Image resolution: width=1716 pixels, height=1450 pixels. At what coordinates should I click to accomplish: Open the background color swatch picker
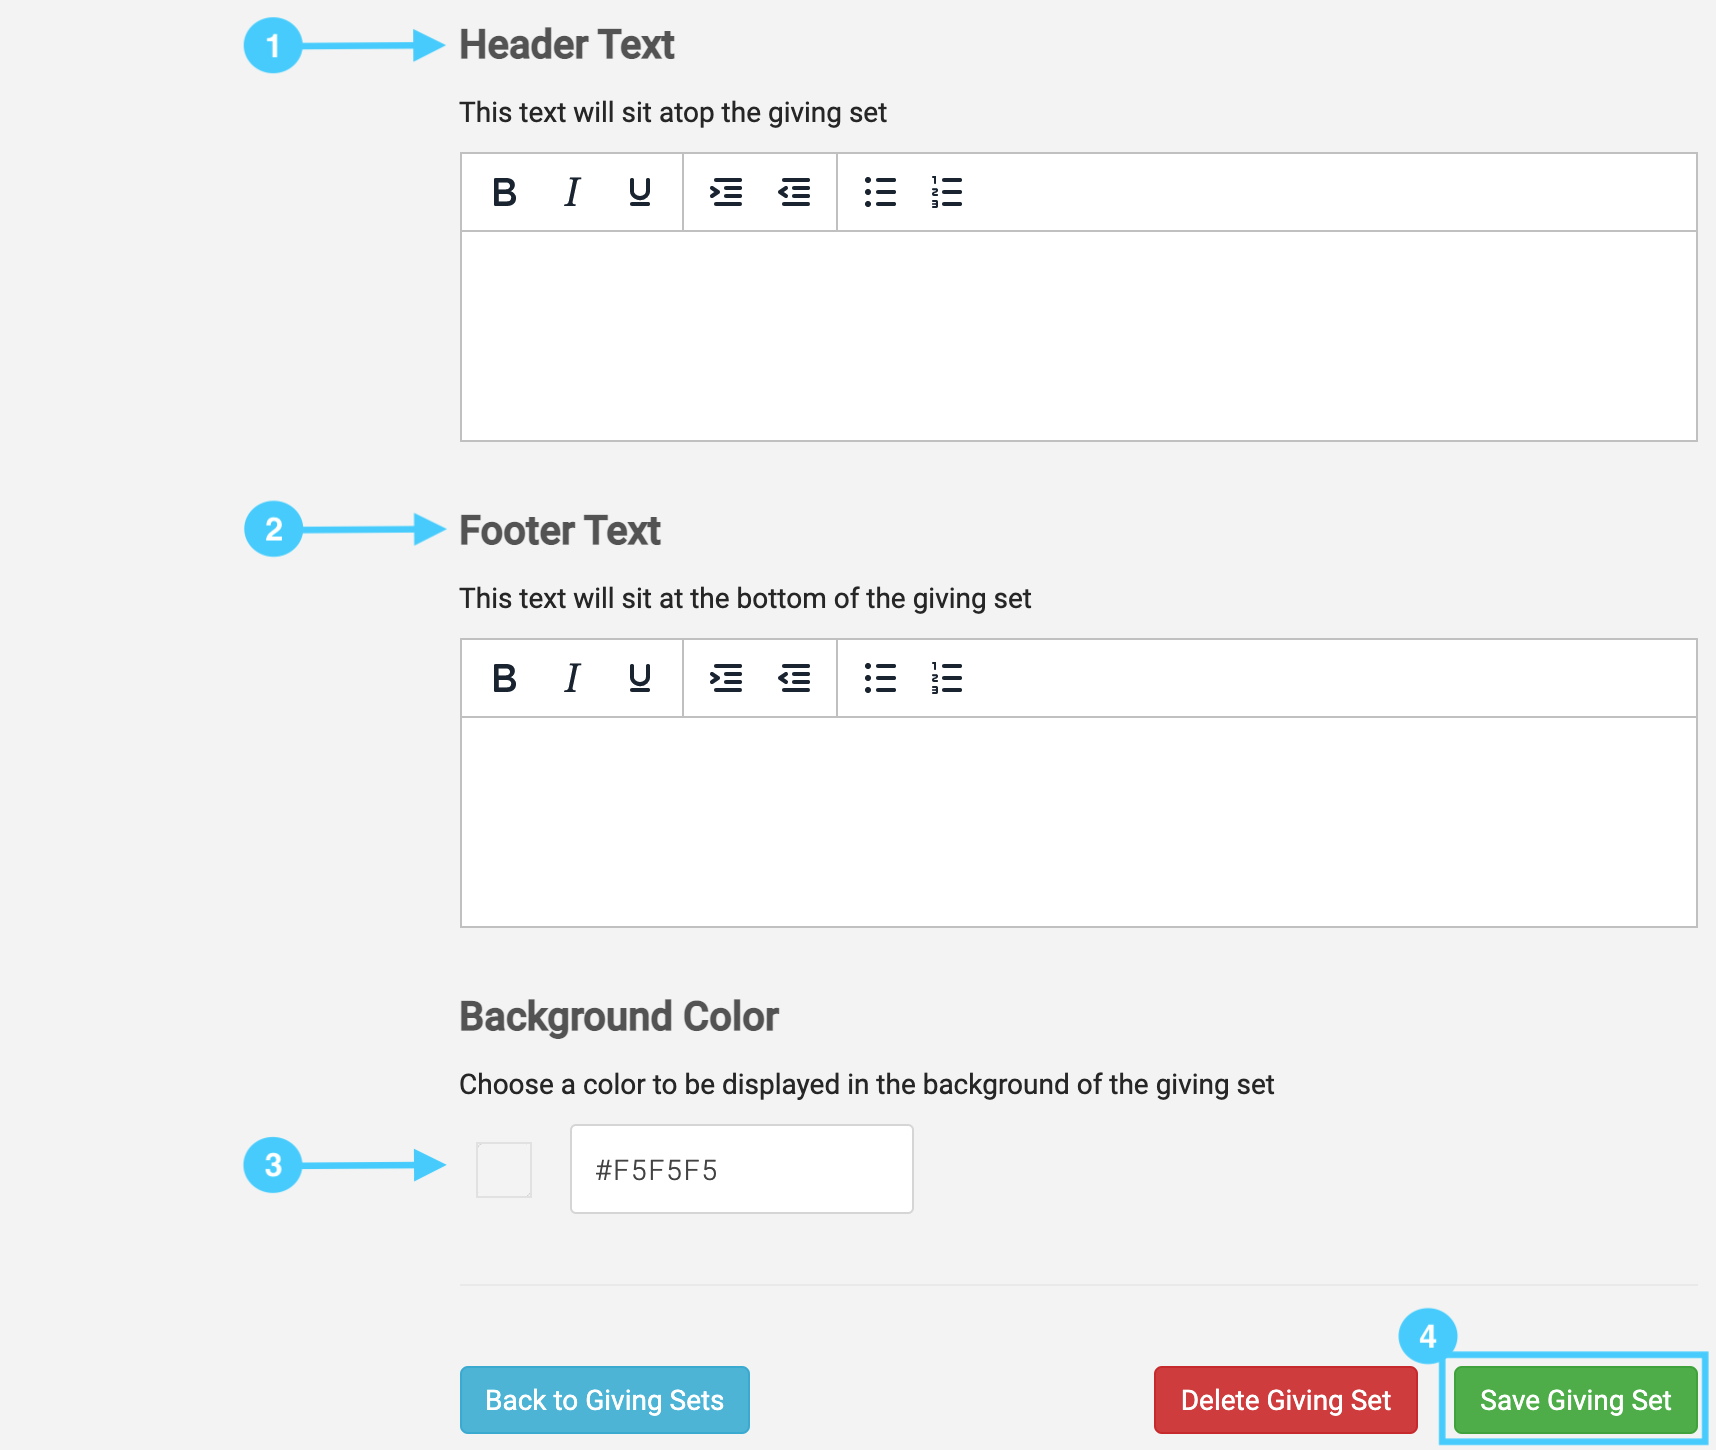pyautogui.click(x=504, y=1170)
